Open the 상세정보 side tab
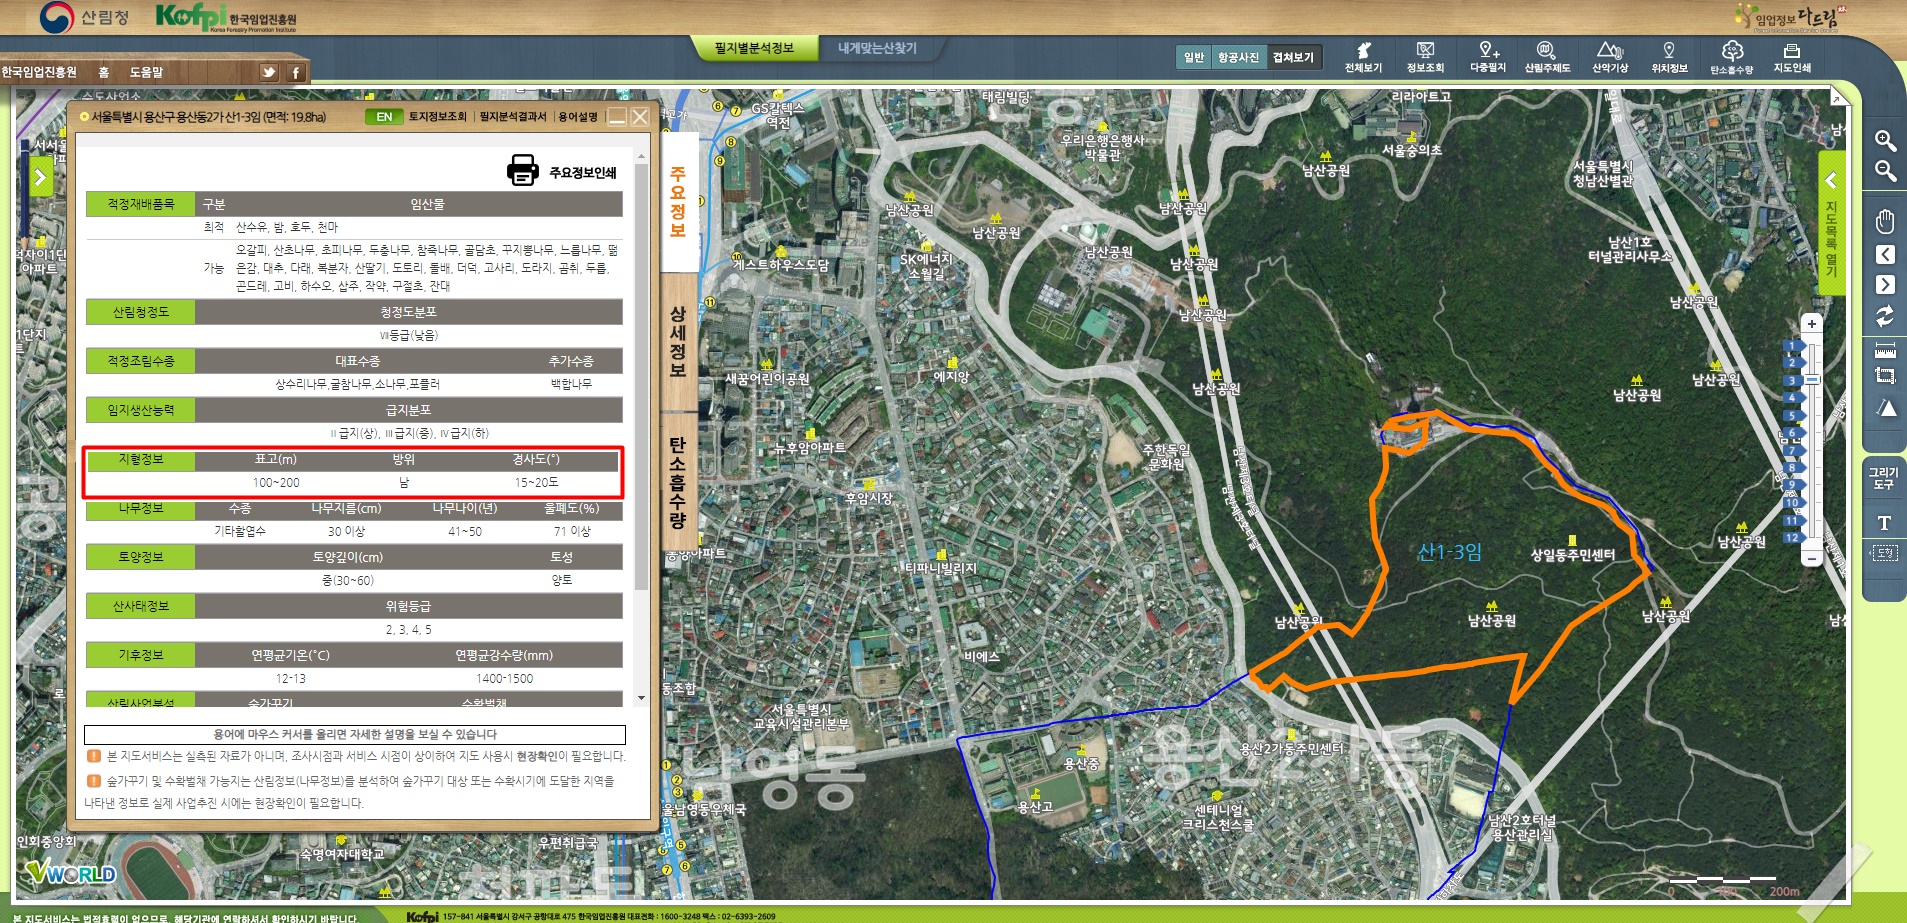 click(x=678, y=341)
